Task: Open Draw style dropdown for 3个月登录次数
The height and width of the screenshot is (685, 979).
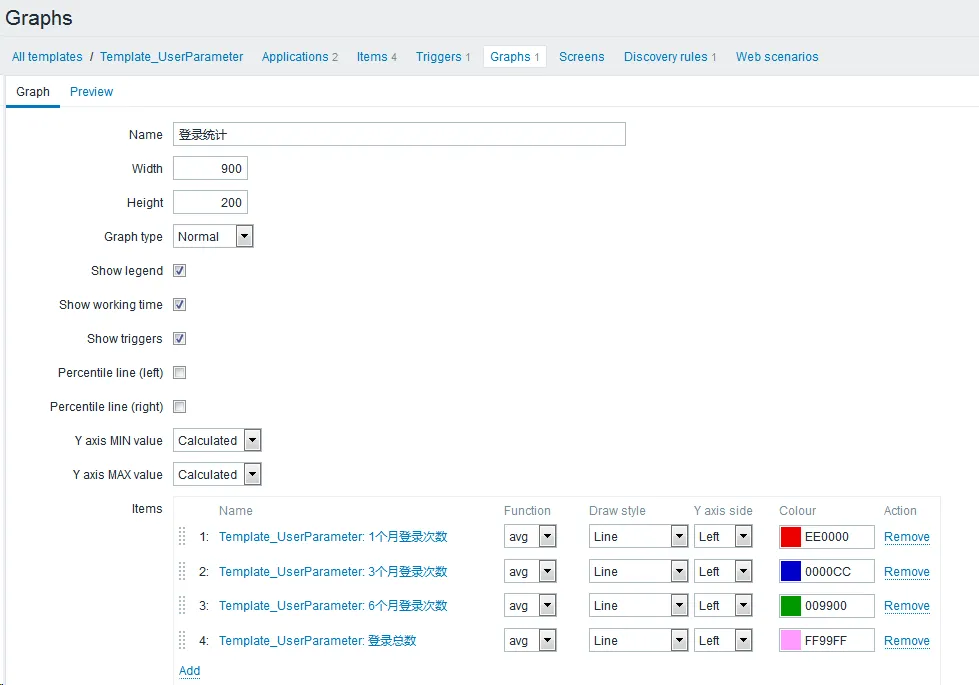Action: [638, 571]
